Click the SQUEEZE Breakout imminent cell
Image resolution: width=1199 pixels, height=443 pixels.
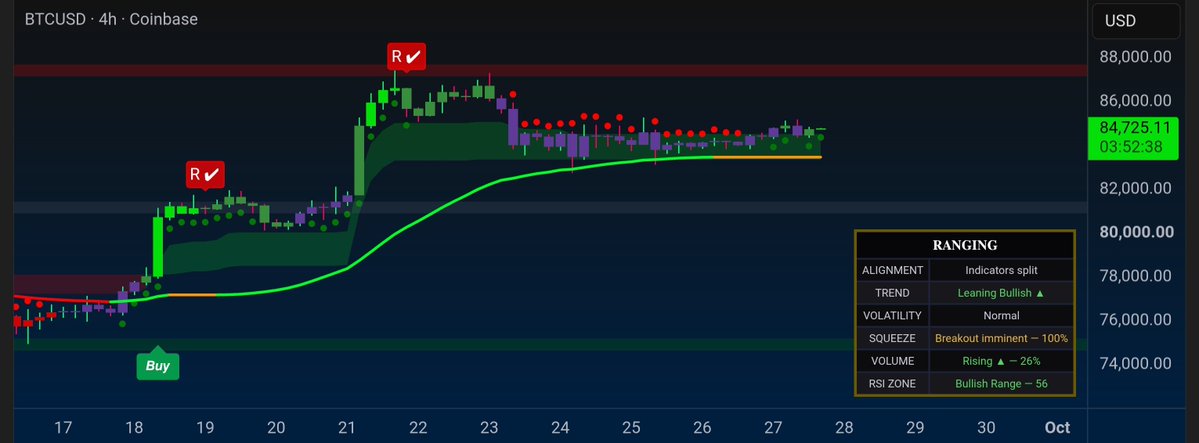[x=1001, y=337]
